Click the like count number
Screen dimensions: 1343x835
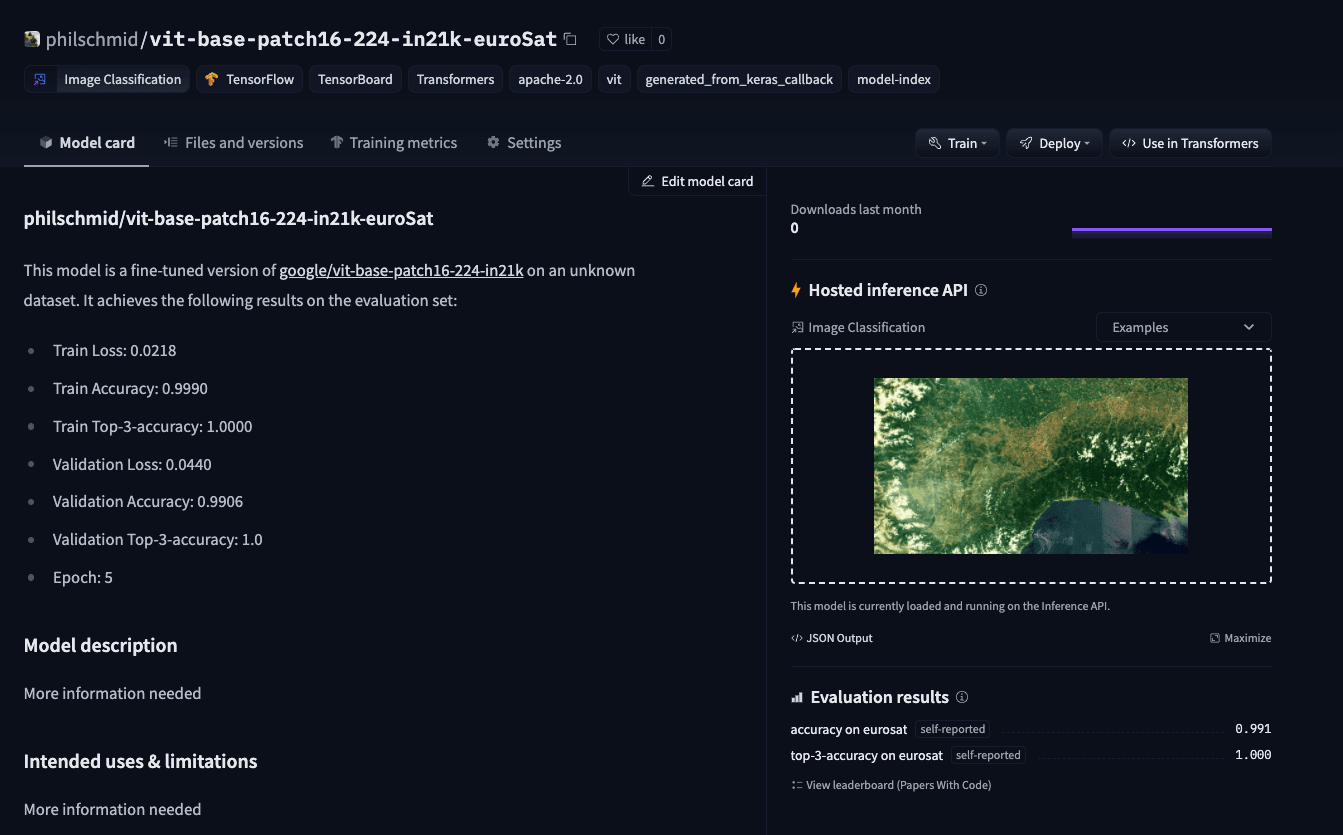[661, 39]
